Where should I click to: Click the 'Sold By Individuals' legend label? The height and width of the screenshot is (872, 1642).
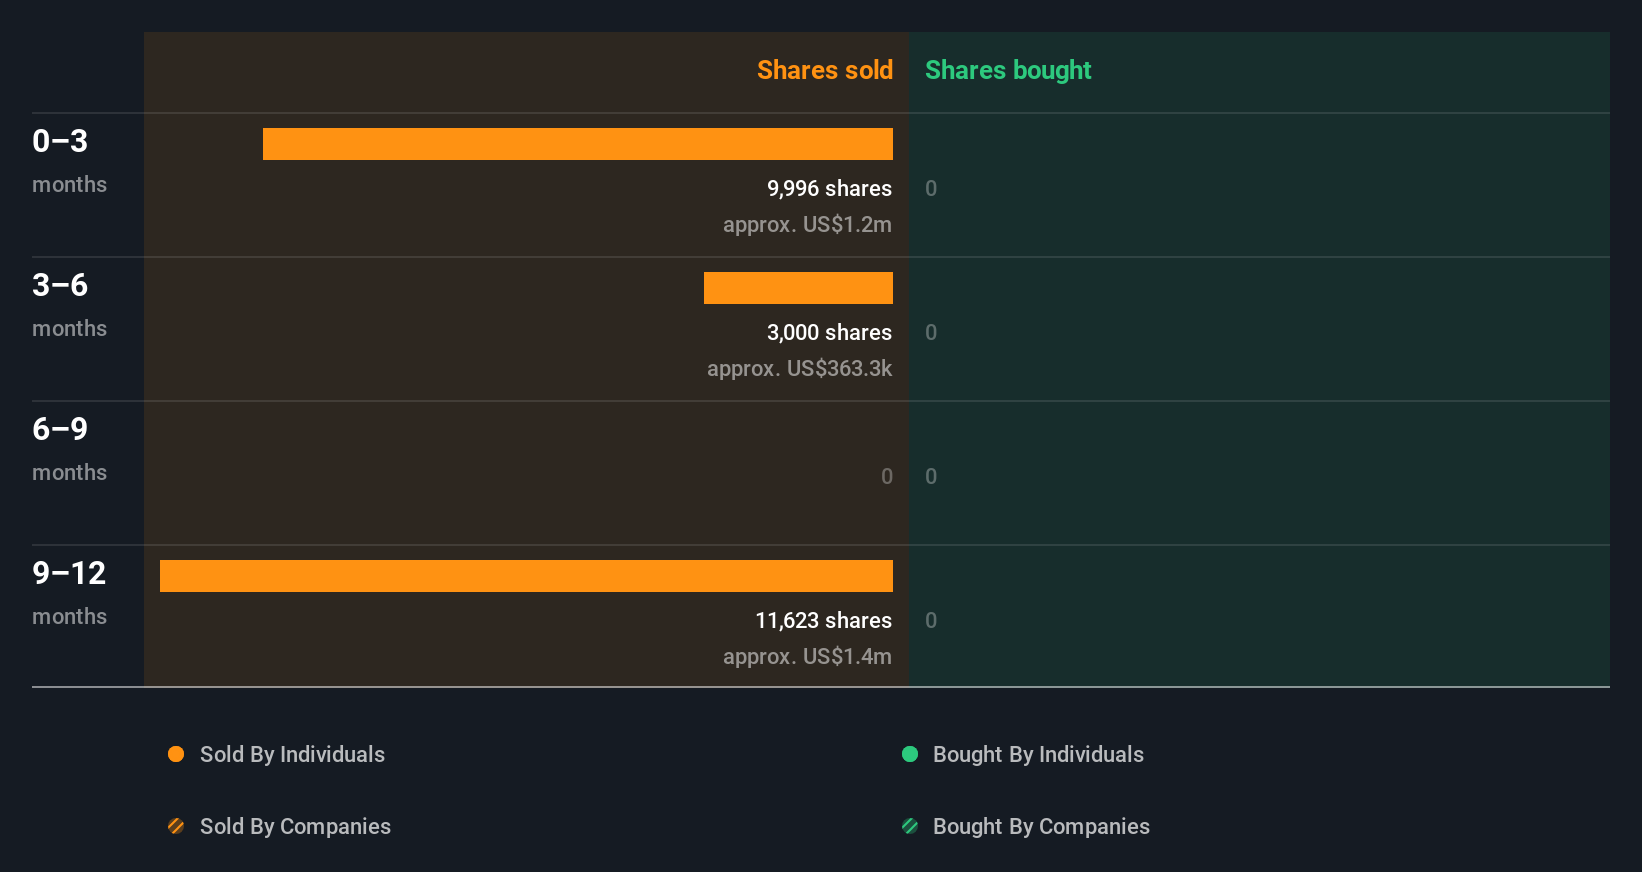click(x=292, y=754)
